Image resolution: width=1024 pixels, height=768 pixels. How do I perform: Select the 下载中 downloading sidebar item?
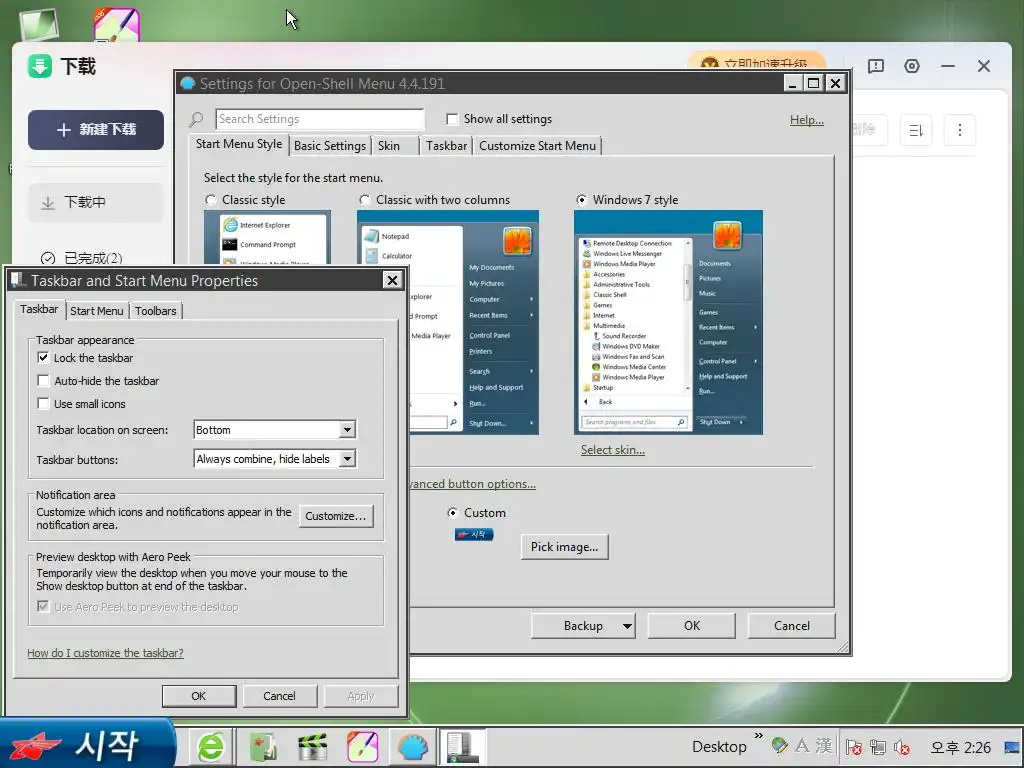point(95,202)
